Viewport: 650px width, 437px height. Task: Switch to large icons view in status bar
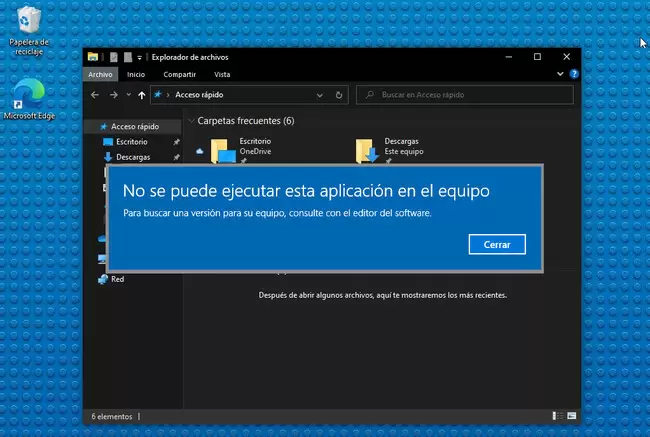point(572,415)
